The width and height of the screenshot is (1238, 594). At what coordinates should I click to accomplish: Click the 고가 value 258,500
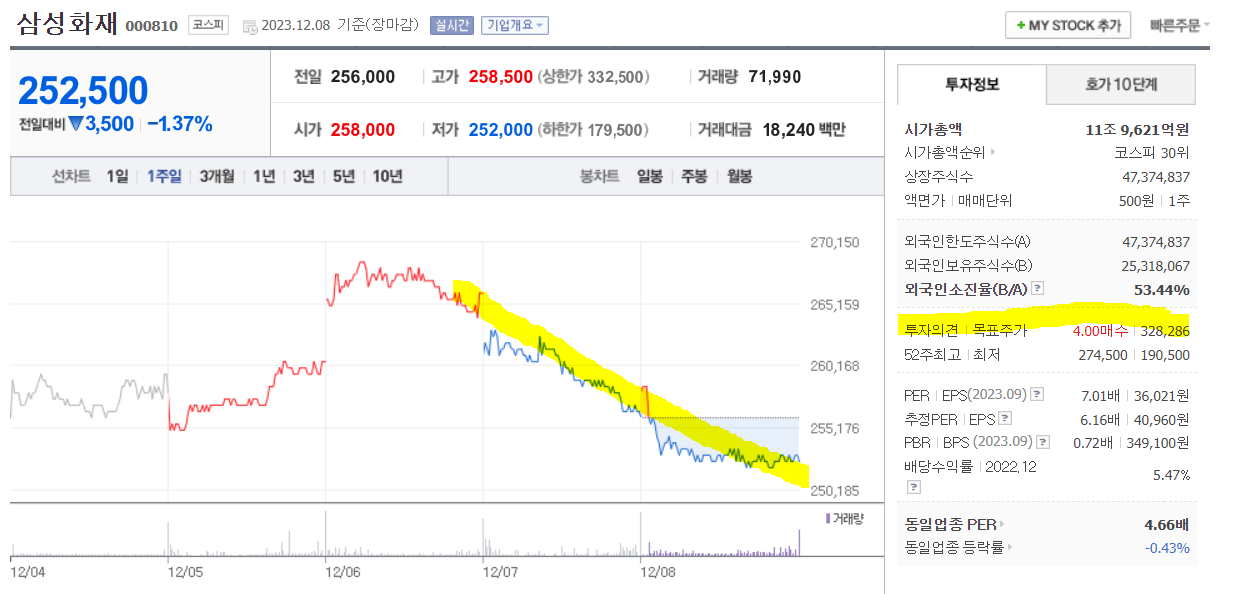tap(500, 77)
